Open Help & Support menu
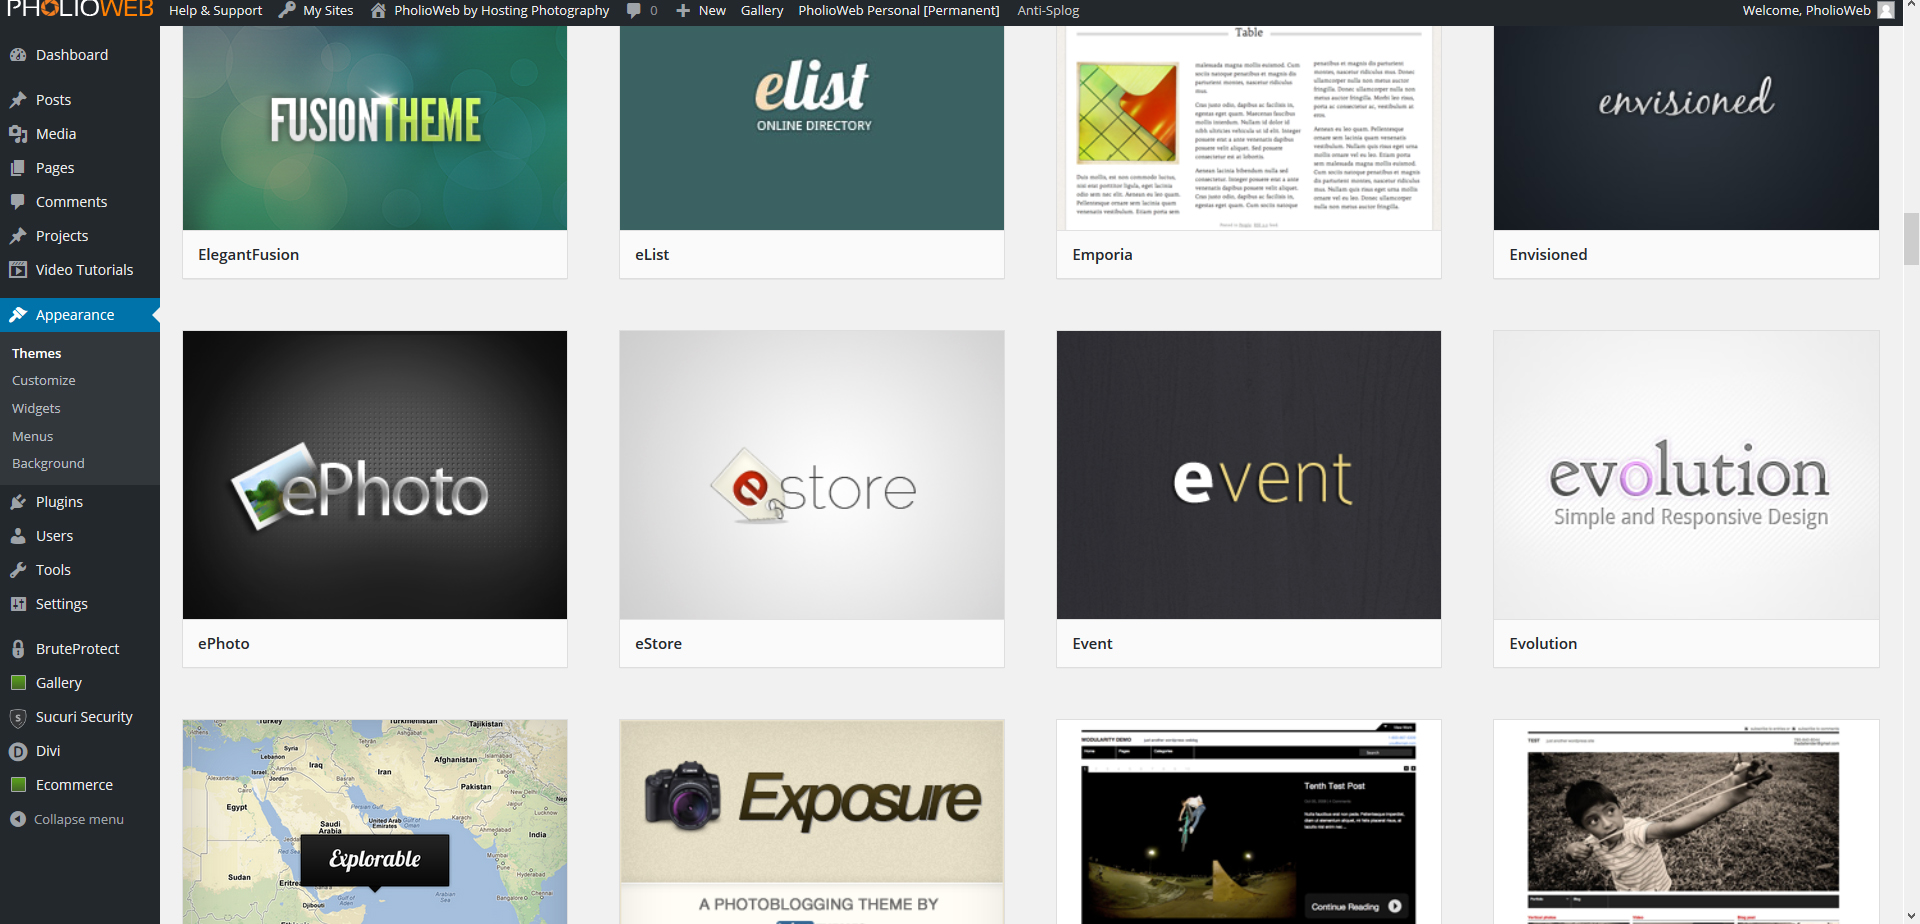The height and width of the screenshot is (924, 1920). point(215,10)
